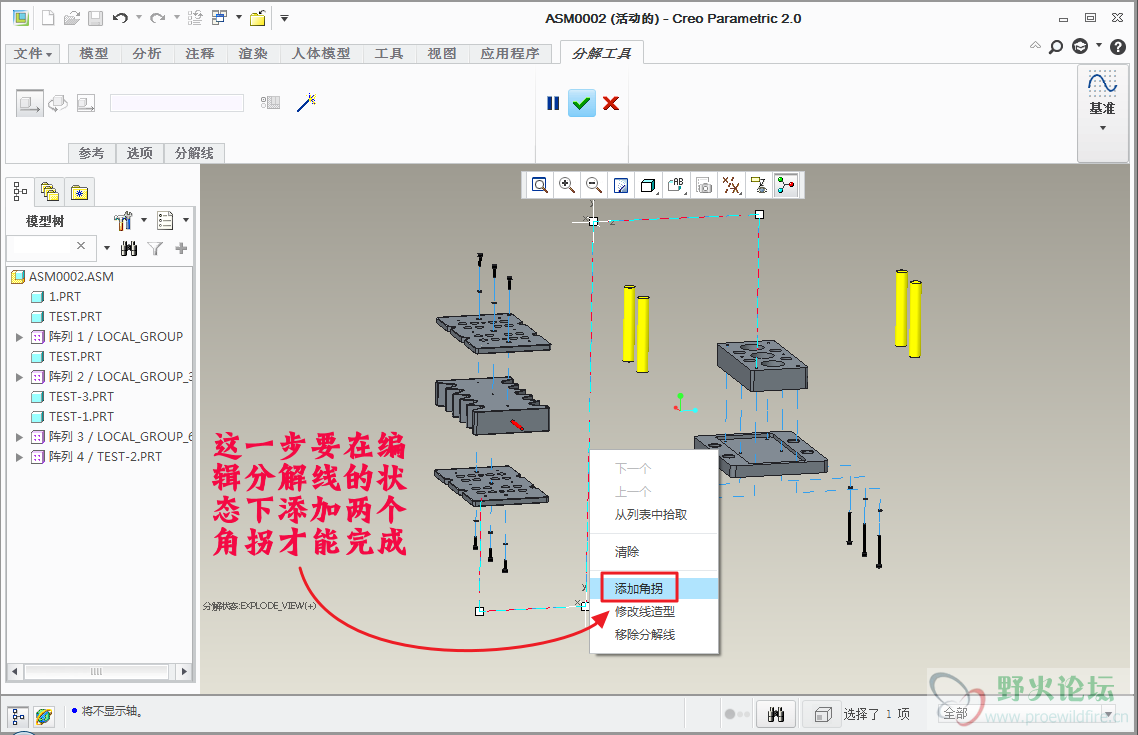Screen dimensions: 1138x735
Task: Toggle the Datum display filters icon
Action: coord(732,186)
